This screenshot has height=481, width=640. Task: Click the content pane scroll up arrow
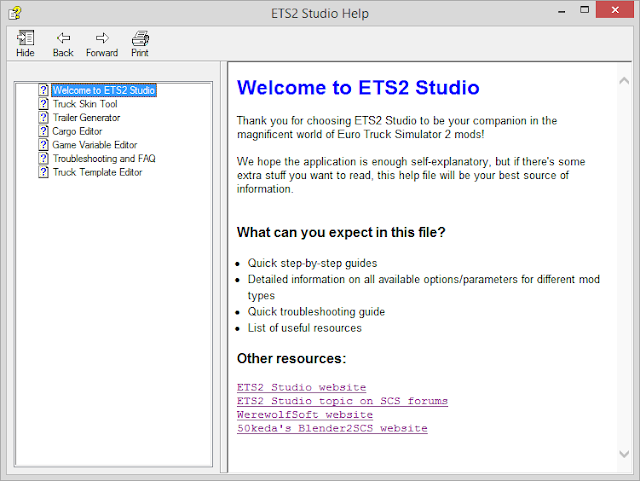(624, 81)
